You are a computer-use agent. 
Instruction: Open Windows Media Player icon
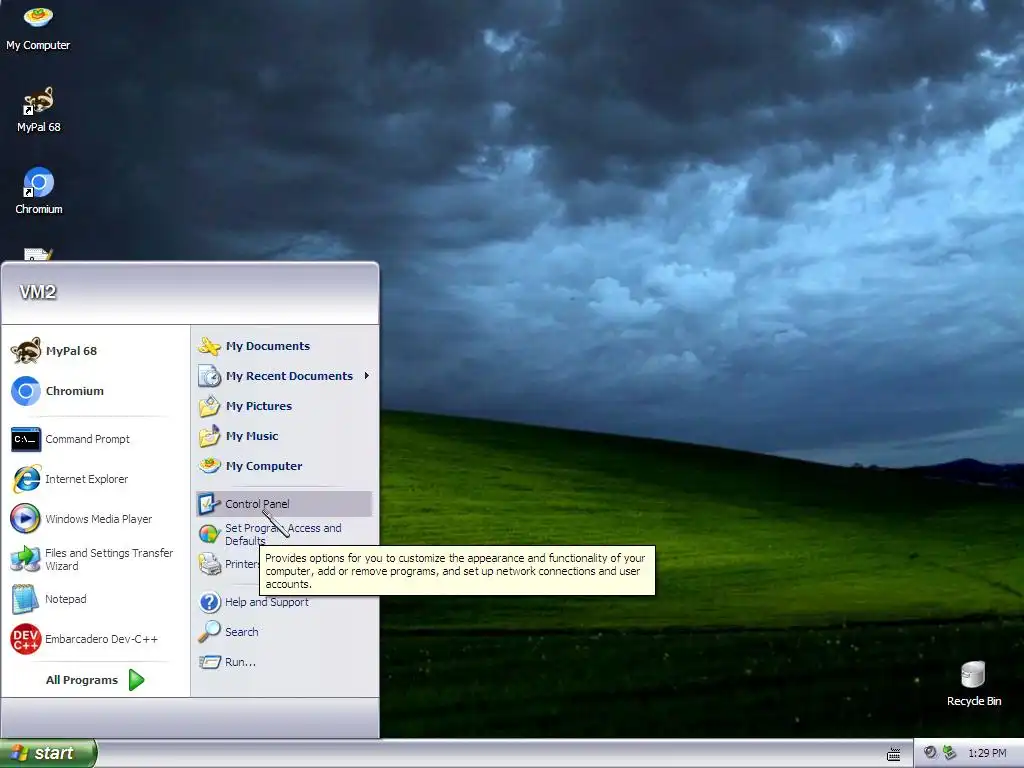tap(26, 519)
